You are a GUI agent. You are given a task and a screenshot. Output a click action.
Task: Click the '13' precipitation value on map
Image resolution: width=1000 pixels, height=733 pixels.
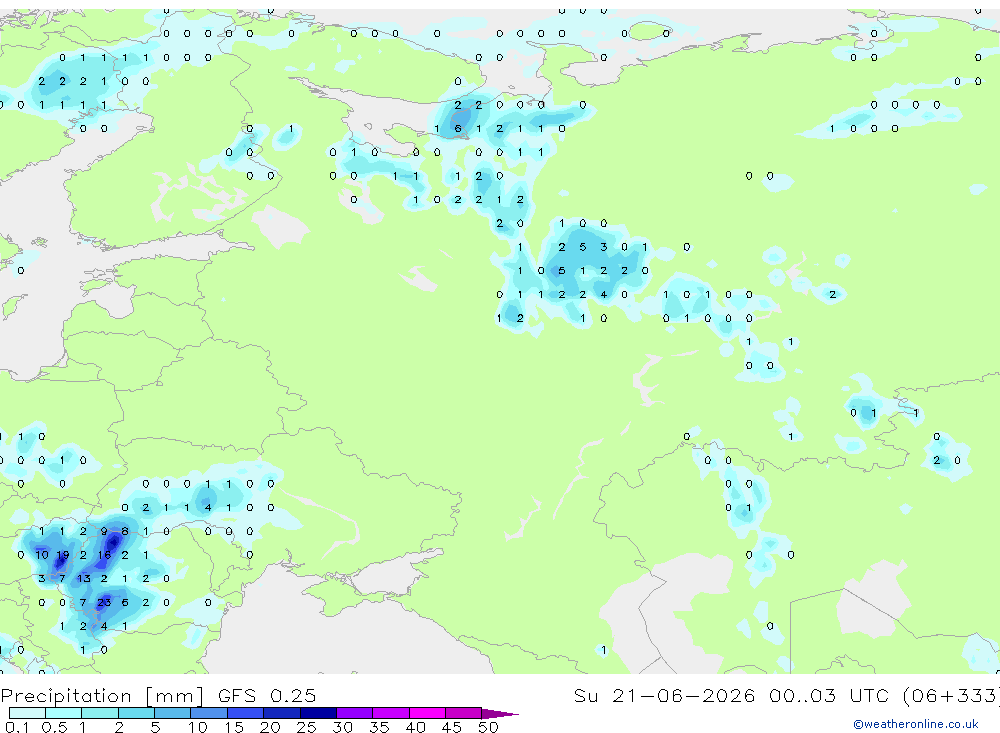click(x=84, y=579)
